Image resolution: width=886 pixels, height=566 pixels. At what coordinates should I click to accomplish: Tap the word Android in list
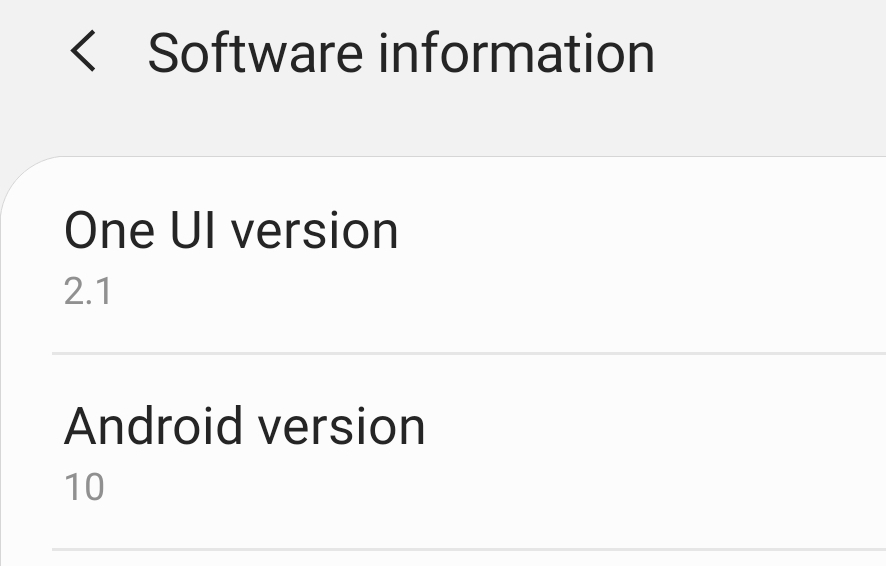click(154, 427)
